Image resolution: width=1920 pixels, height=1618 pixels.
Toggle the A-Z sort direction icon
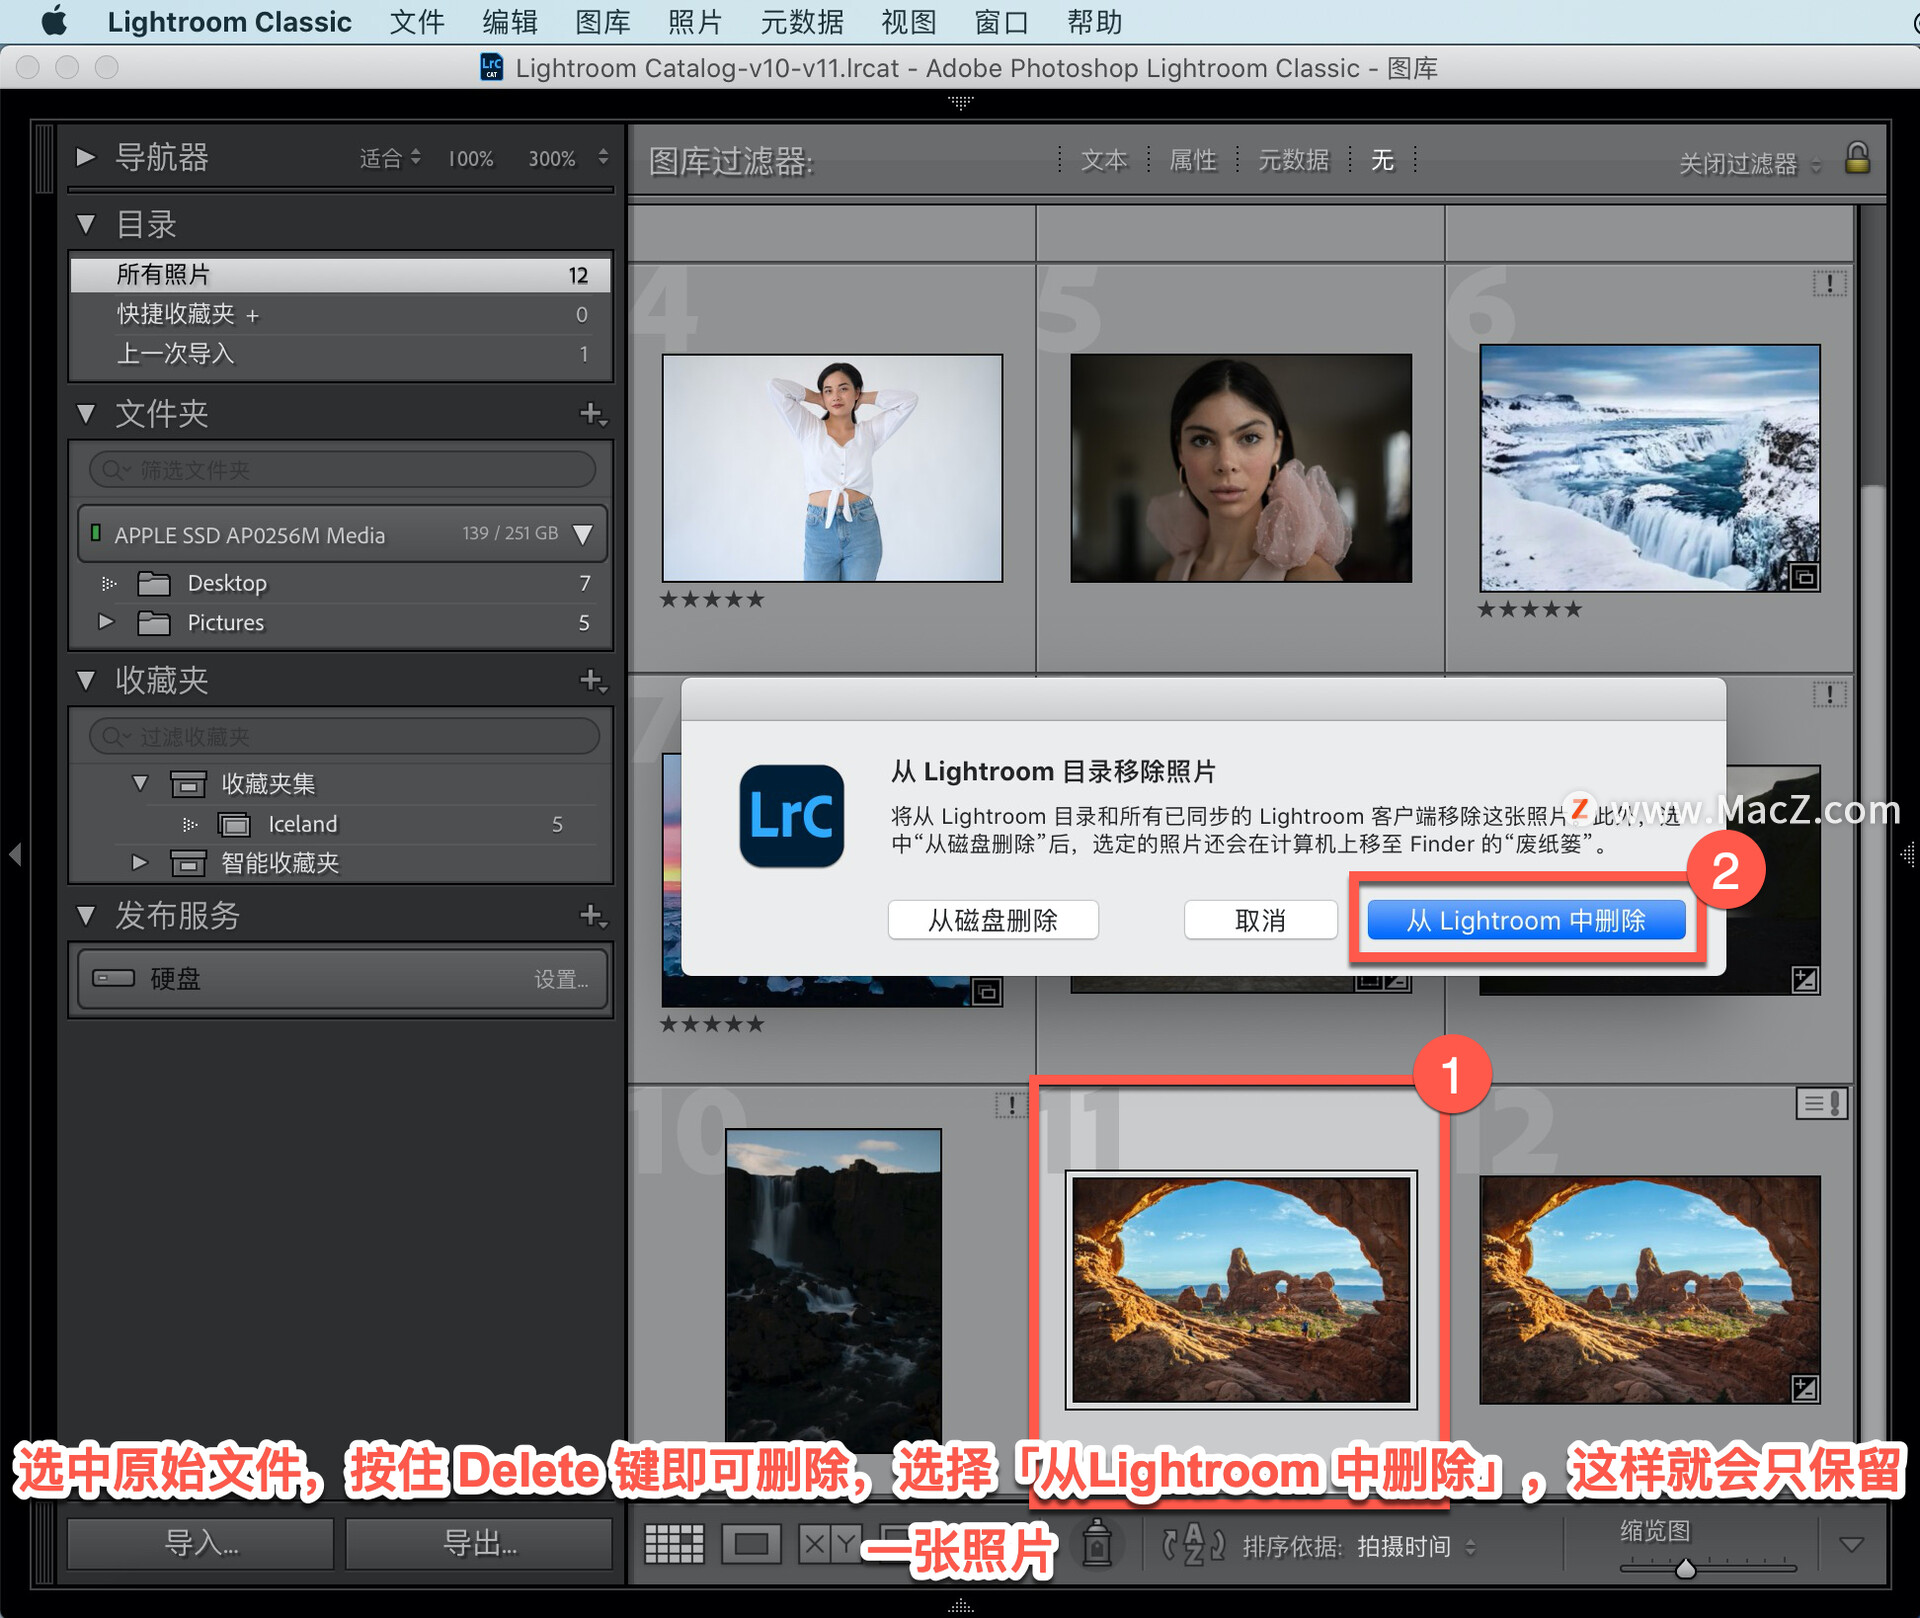click(x=1193, y=1544)
